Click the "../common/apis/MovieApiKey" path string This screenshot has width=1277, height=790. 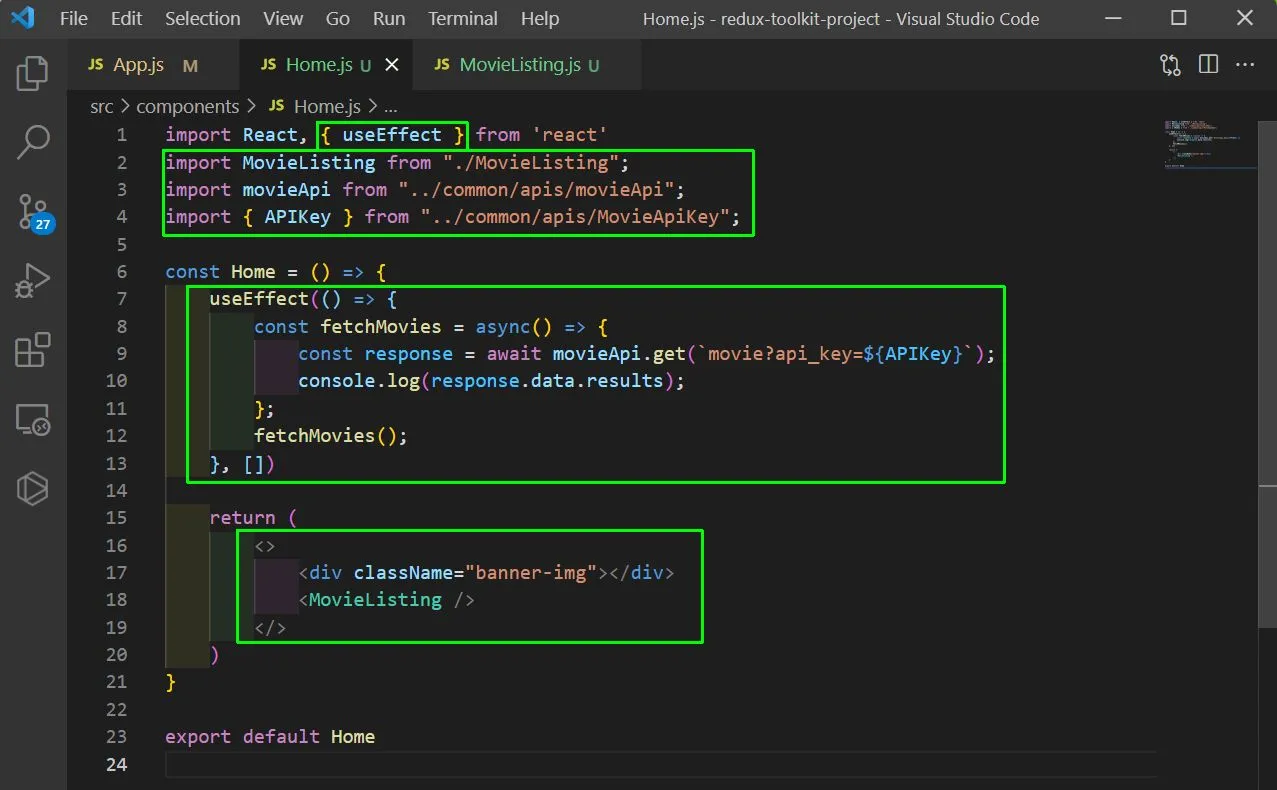(575, 216)
